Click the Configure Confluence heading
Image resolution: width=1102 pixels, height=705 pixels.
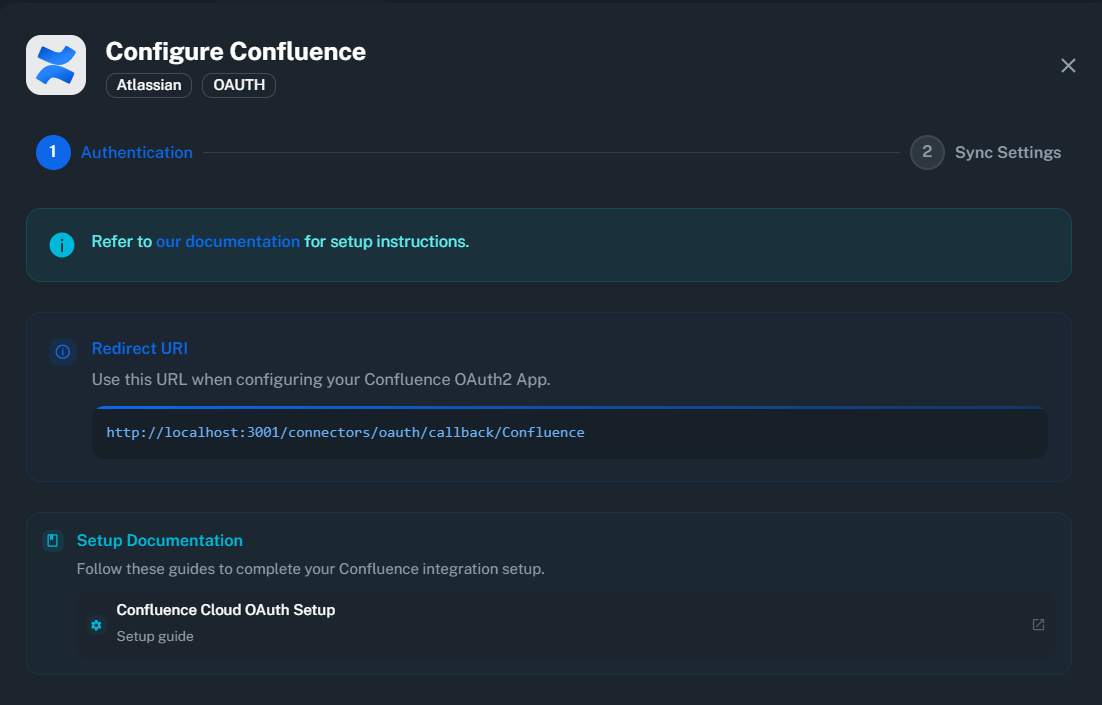pyautogui.click(x=235, y=51)
